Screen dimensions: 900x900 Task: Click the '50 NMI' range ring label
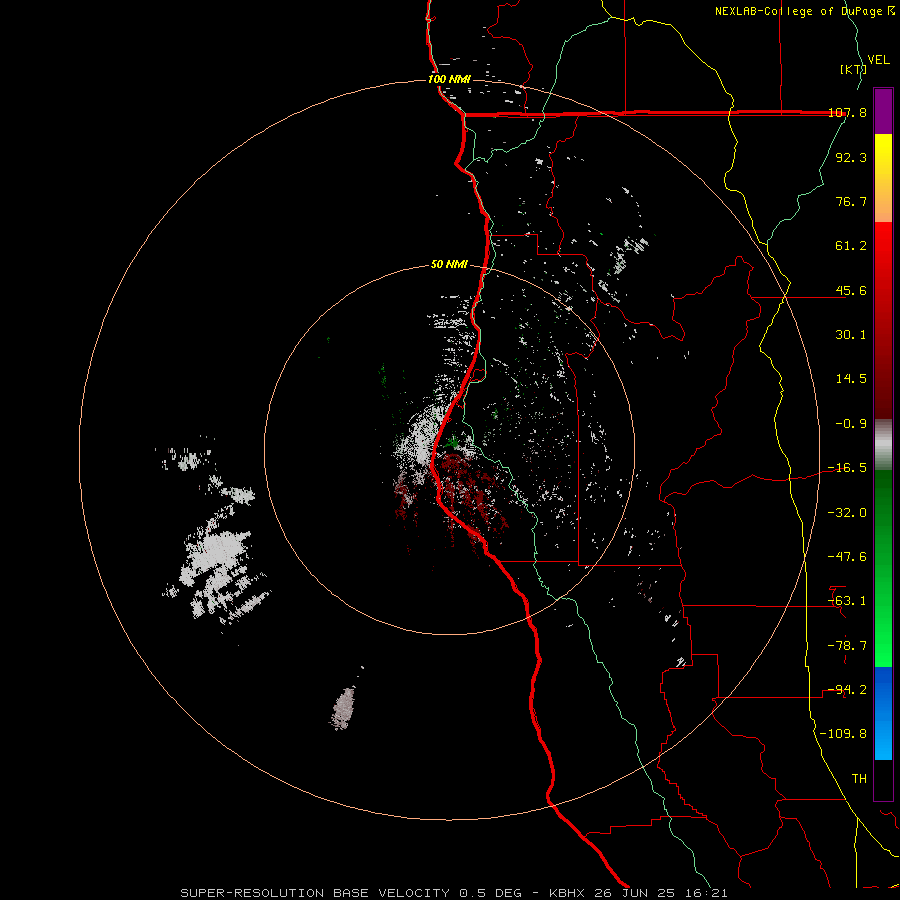tap(449, 265)
